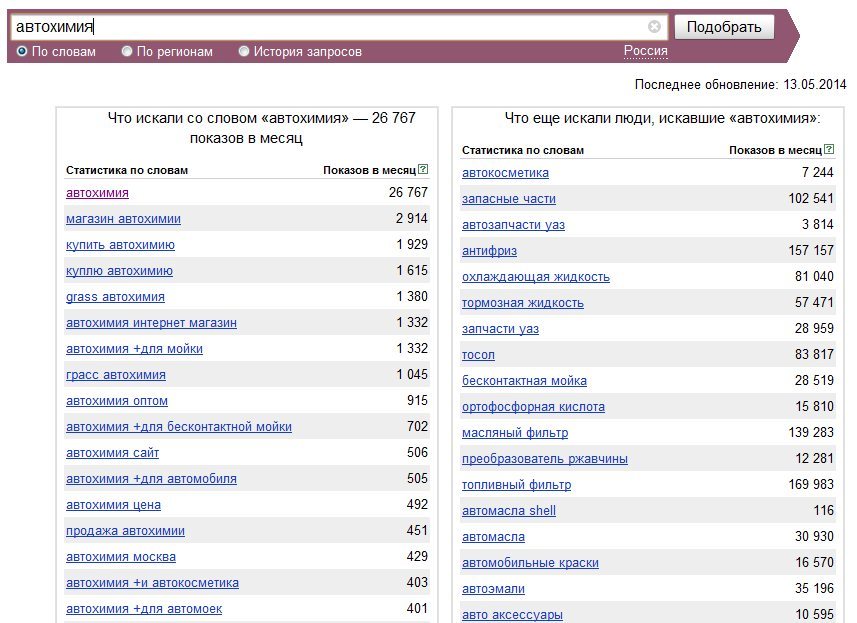
Task: Open 'автохимия +для автомобиля' link
Action: [x=151, y=479]
